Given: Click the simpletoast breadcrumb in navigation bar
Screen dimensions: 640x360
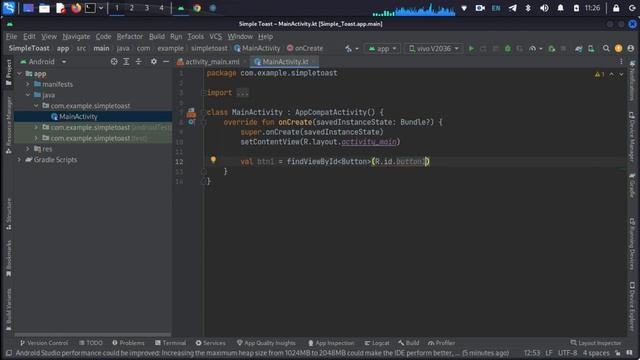Looking at the screenshot, I should click(209, 49).
